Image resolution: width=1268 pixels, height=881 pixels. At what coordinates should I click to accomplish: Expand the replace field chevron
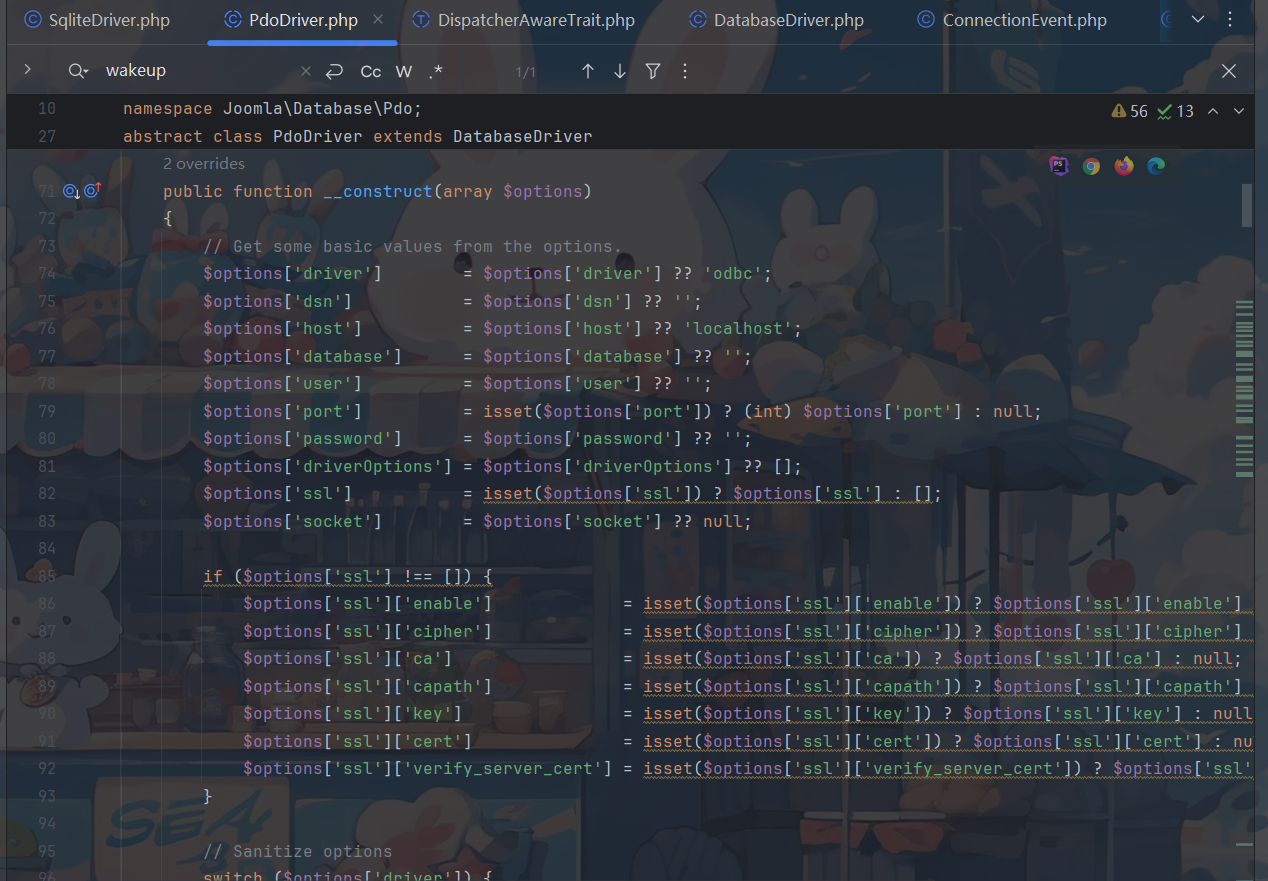[x=27, y=70]
